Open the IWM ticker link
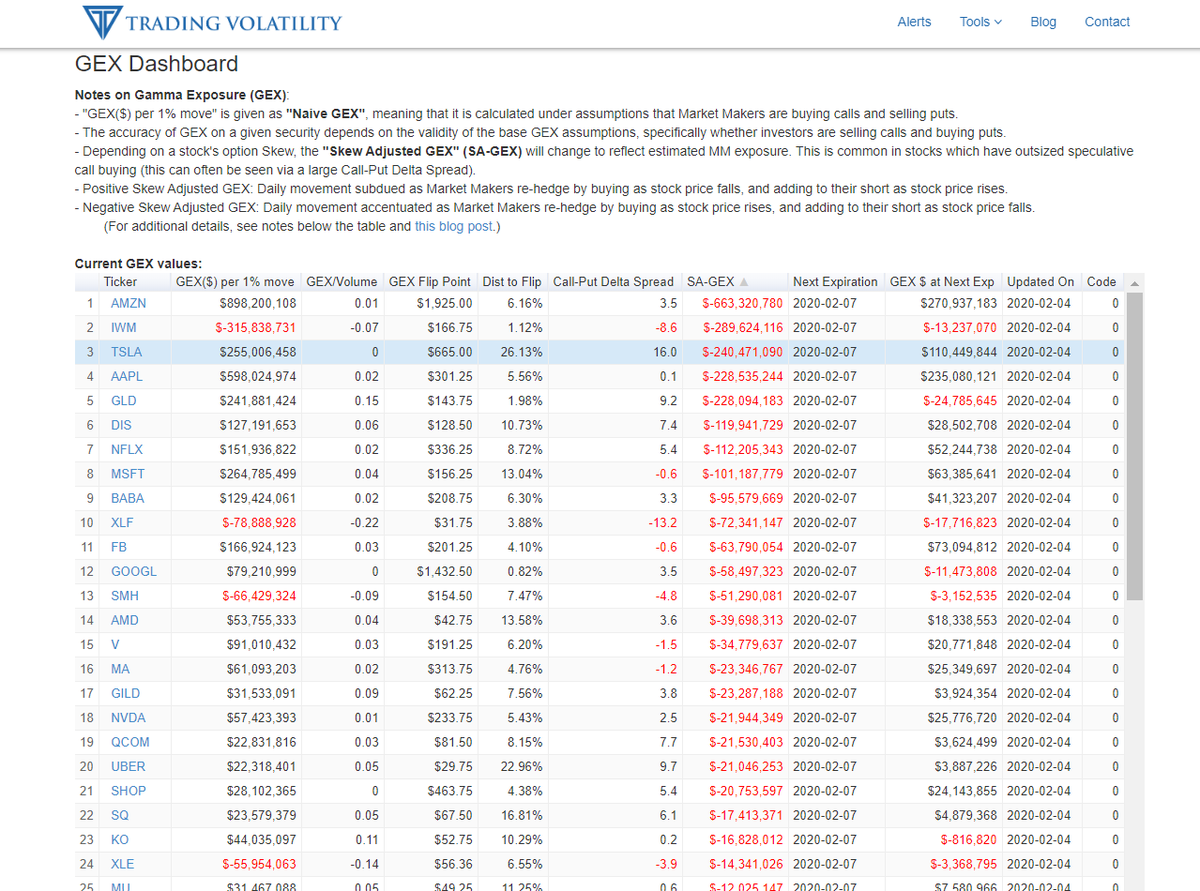 click(x=124, y=327)
